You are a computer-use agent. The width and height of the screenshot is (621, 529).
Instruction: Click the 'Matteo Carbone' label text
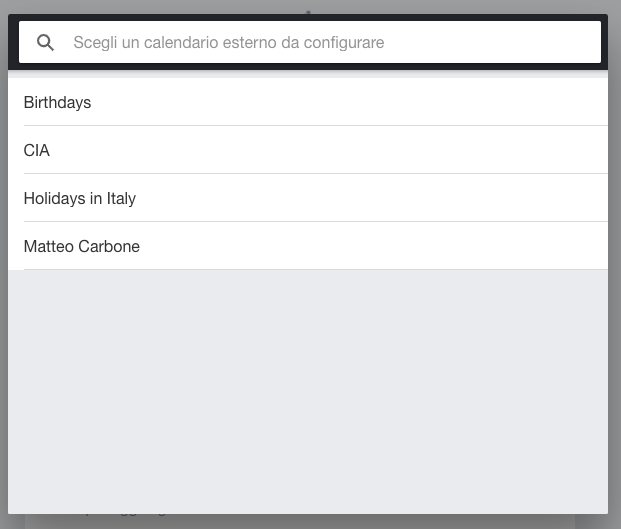coord(82,246)
